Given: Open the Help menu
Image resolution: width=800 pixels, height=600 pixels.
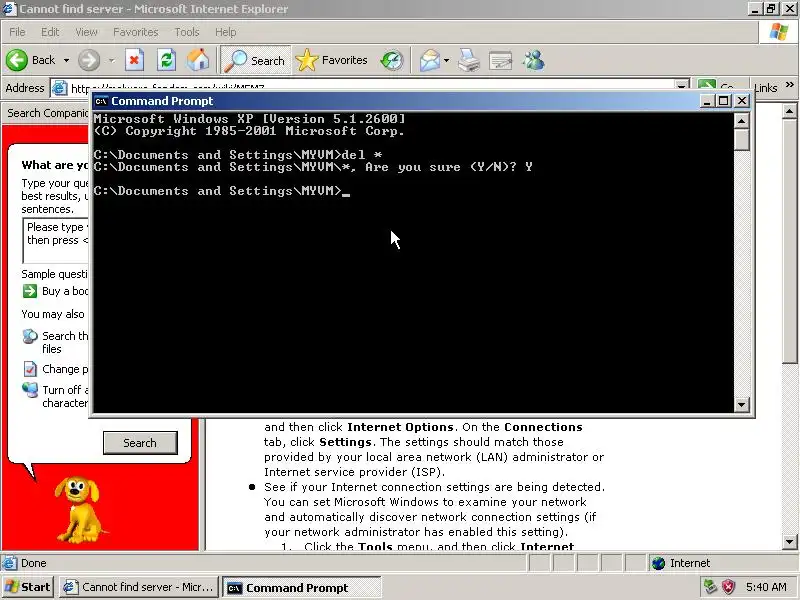Looking at the screenshot, I should coord(226,32).
